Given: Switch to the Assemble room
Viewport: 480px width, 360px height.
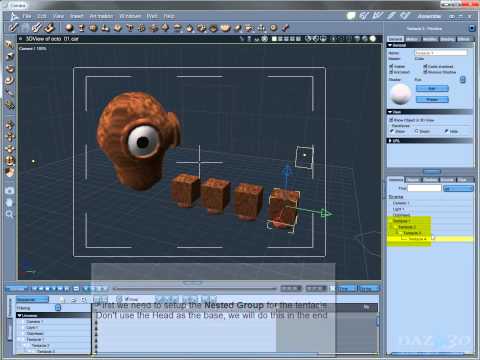Looking at the screenshot, I should tap(429, 16).
